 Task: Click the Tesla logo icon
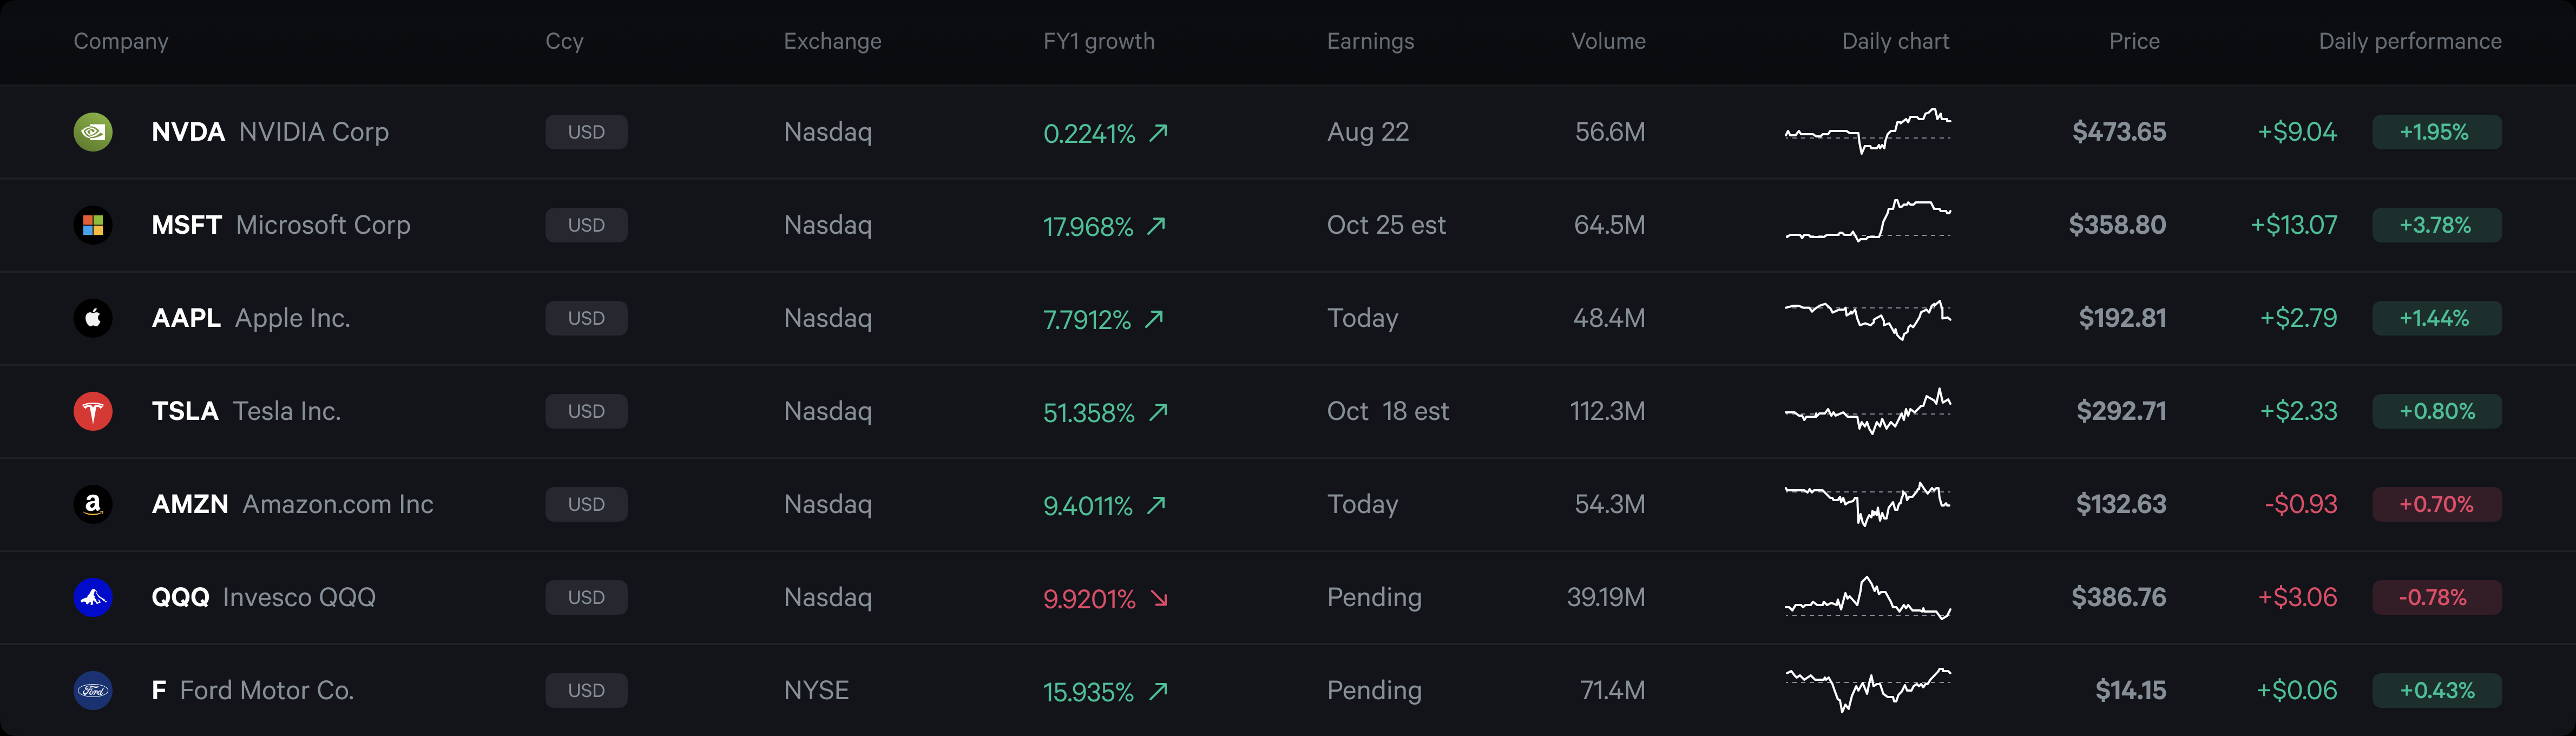point(93,411)
